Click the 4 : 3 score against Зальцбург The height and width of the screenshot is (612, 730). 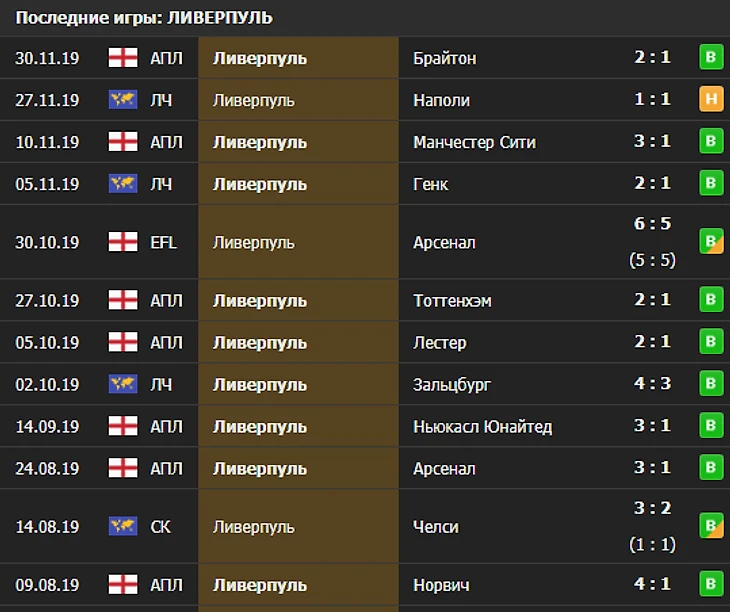coord(652,384)
